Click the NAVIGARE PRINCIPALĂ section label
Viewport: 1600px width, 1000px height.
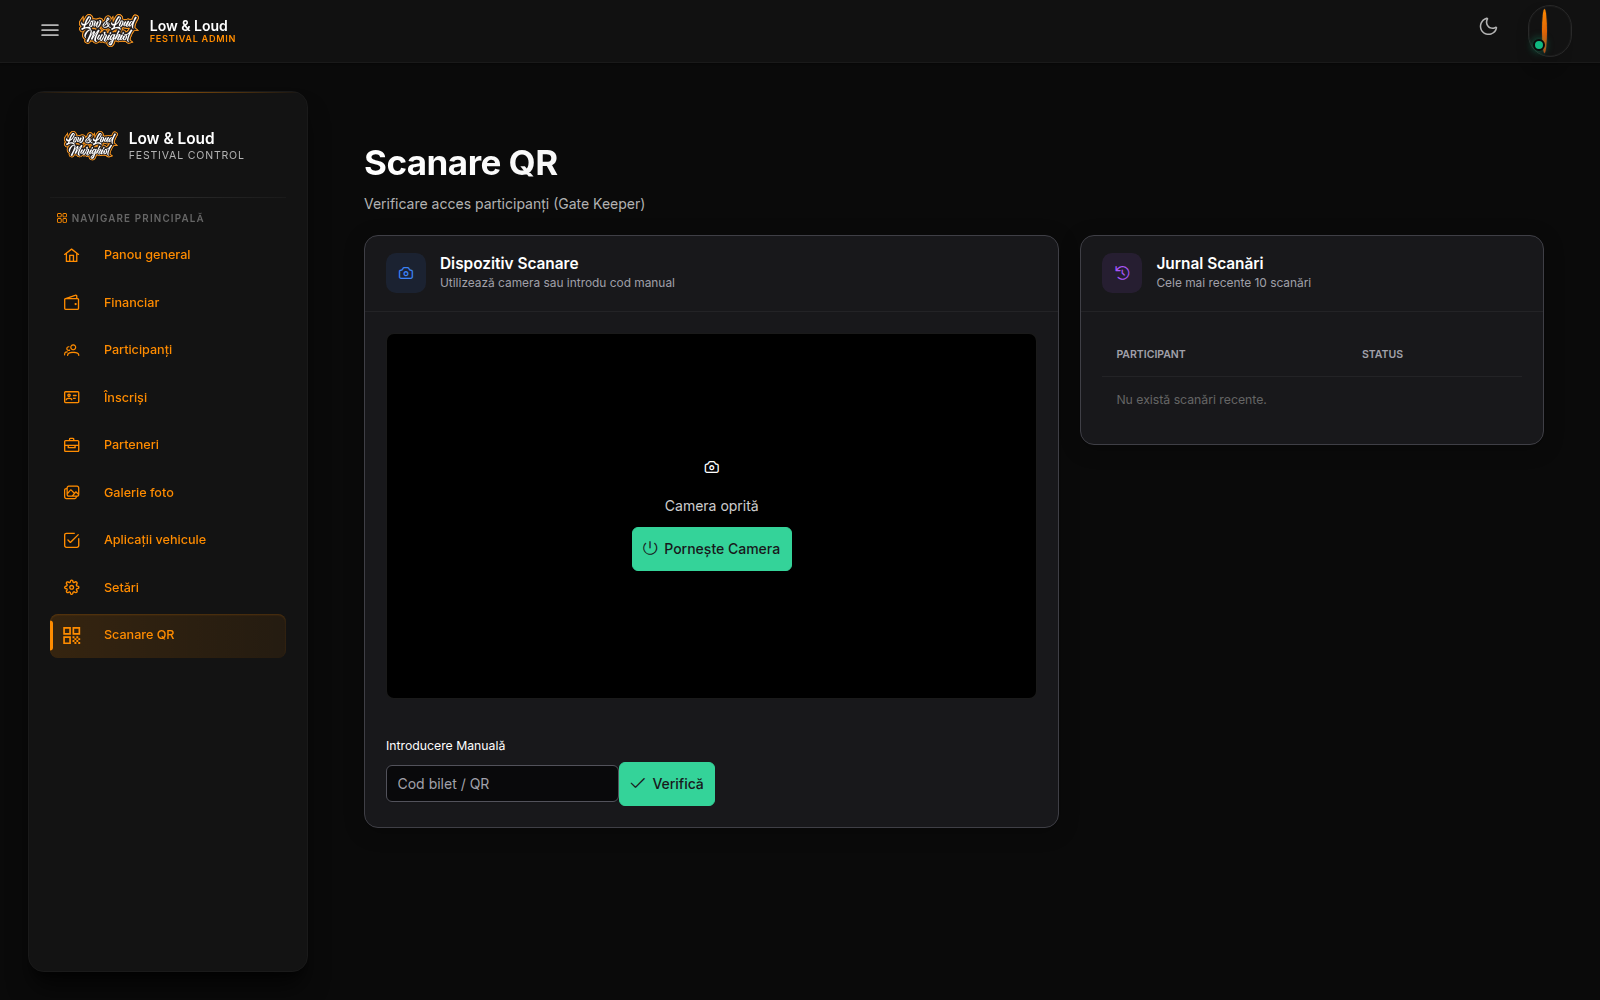[137, 218]
